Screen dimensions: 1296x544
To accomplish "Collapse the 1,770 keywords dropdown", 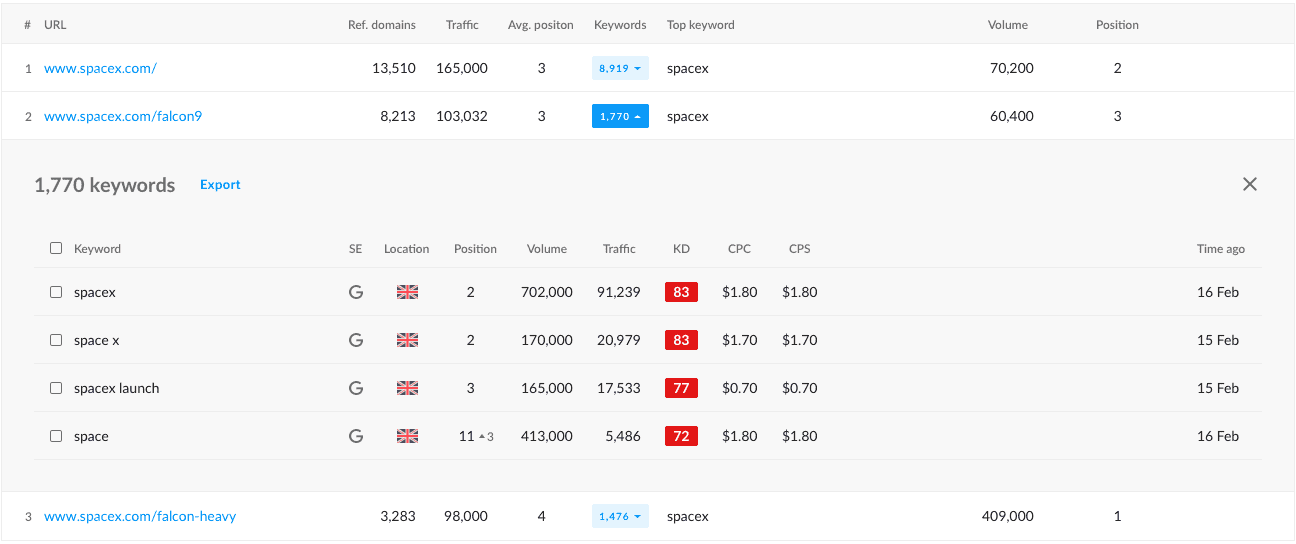I will point(620,116).
